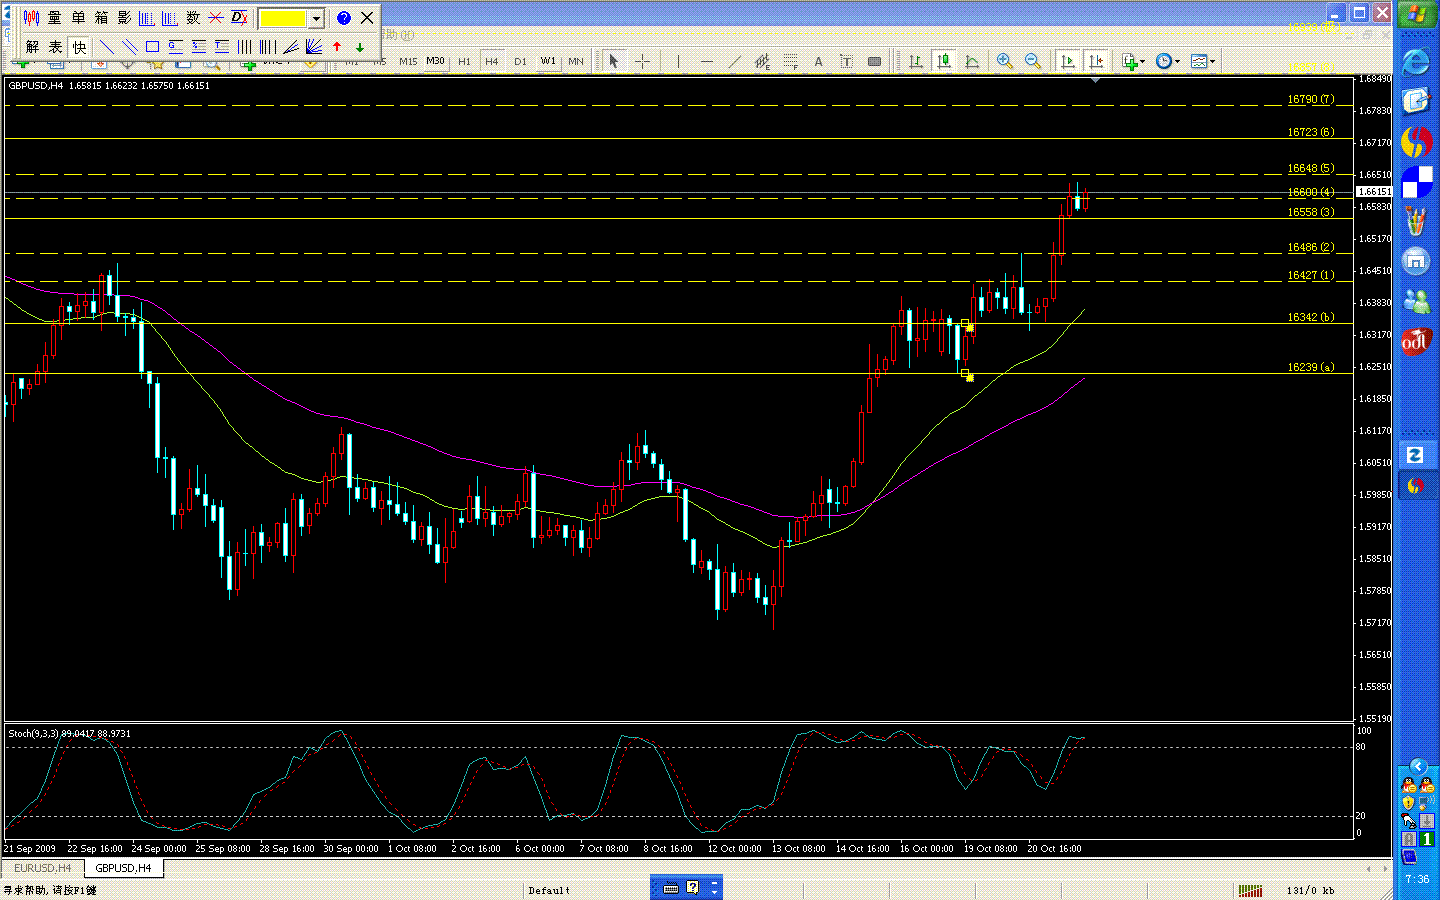
Task: Zoom out of the chart
Action: pos(1033,61)
